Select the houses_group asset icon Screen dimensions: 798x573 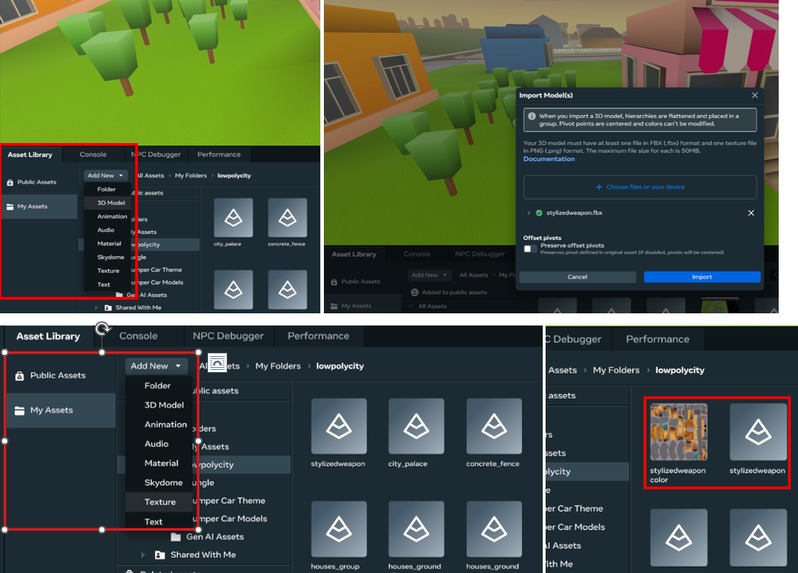tap(339, 529)
